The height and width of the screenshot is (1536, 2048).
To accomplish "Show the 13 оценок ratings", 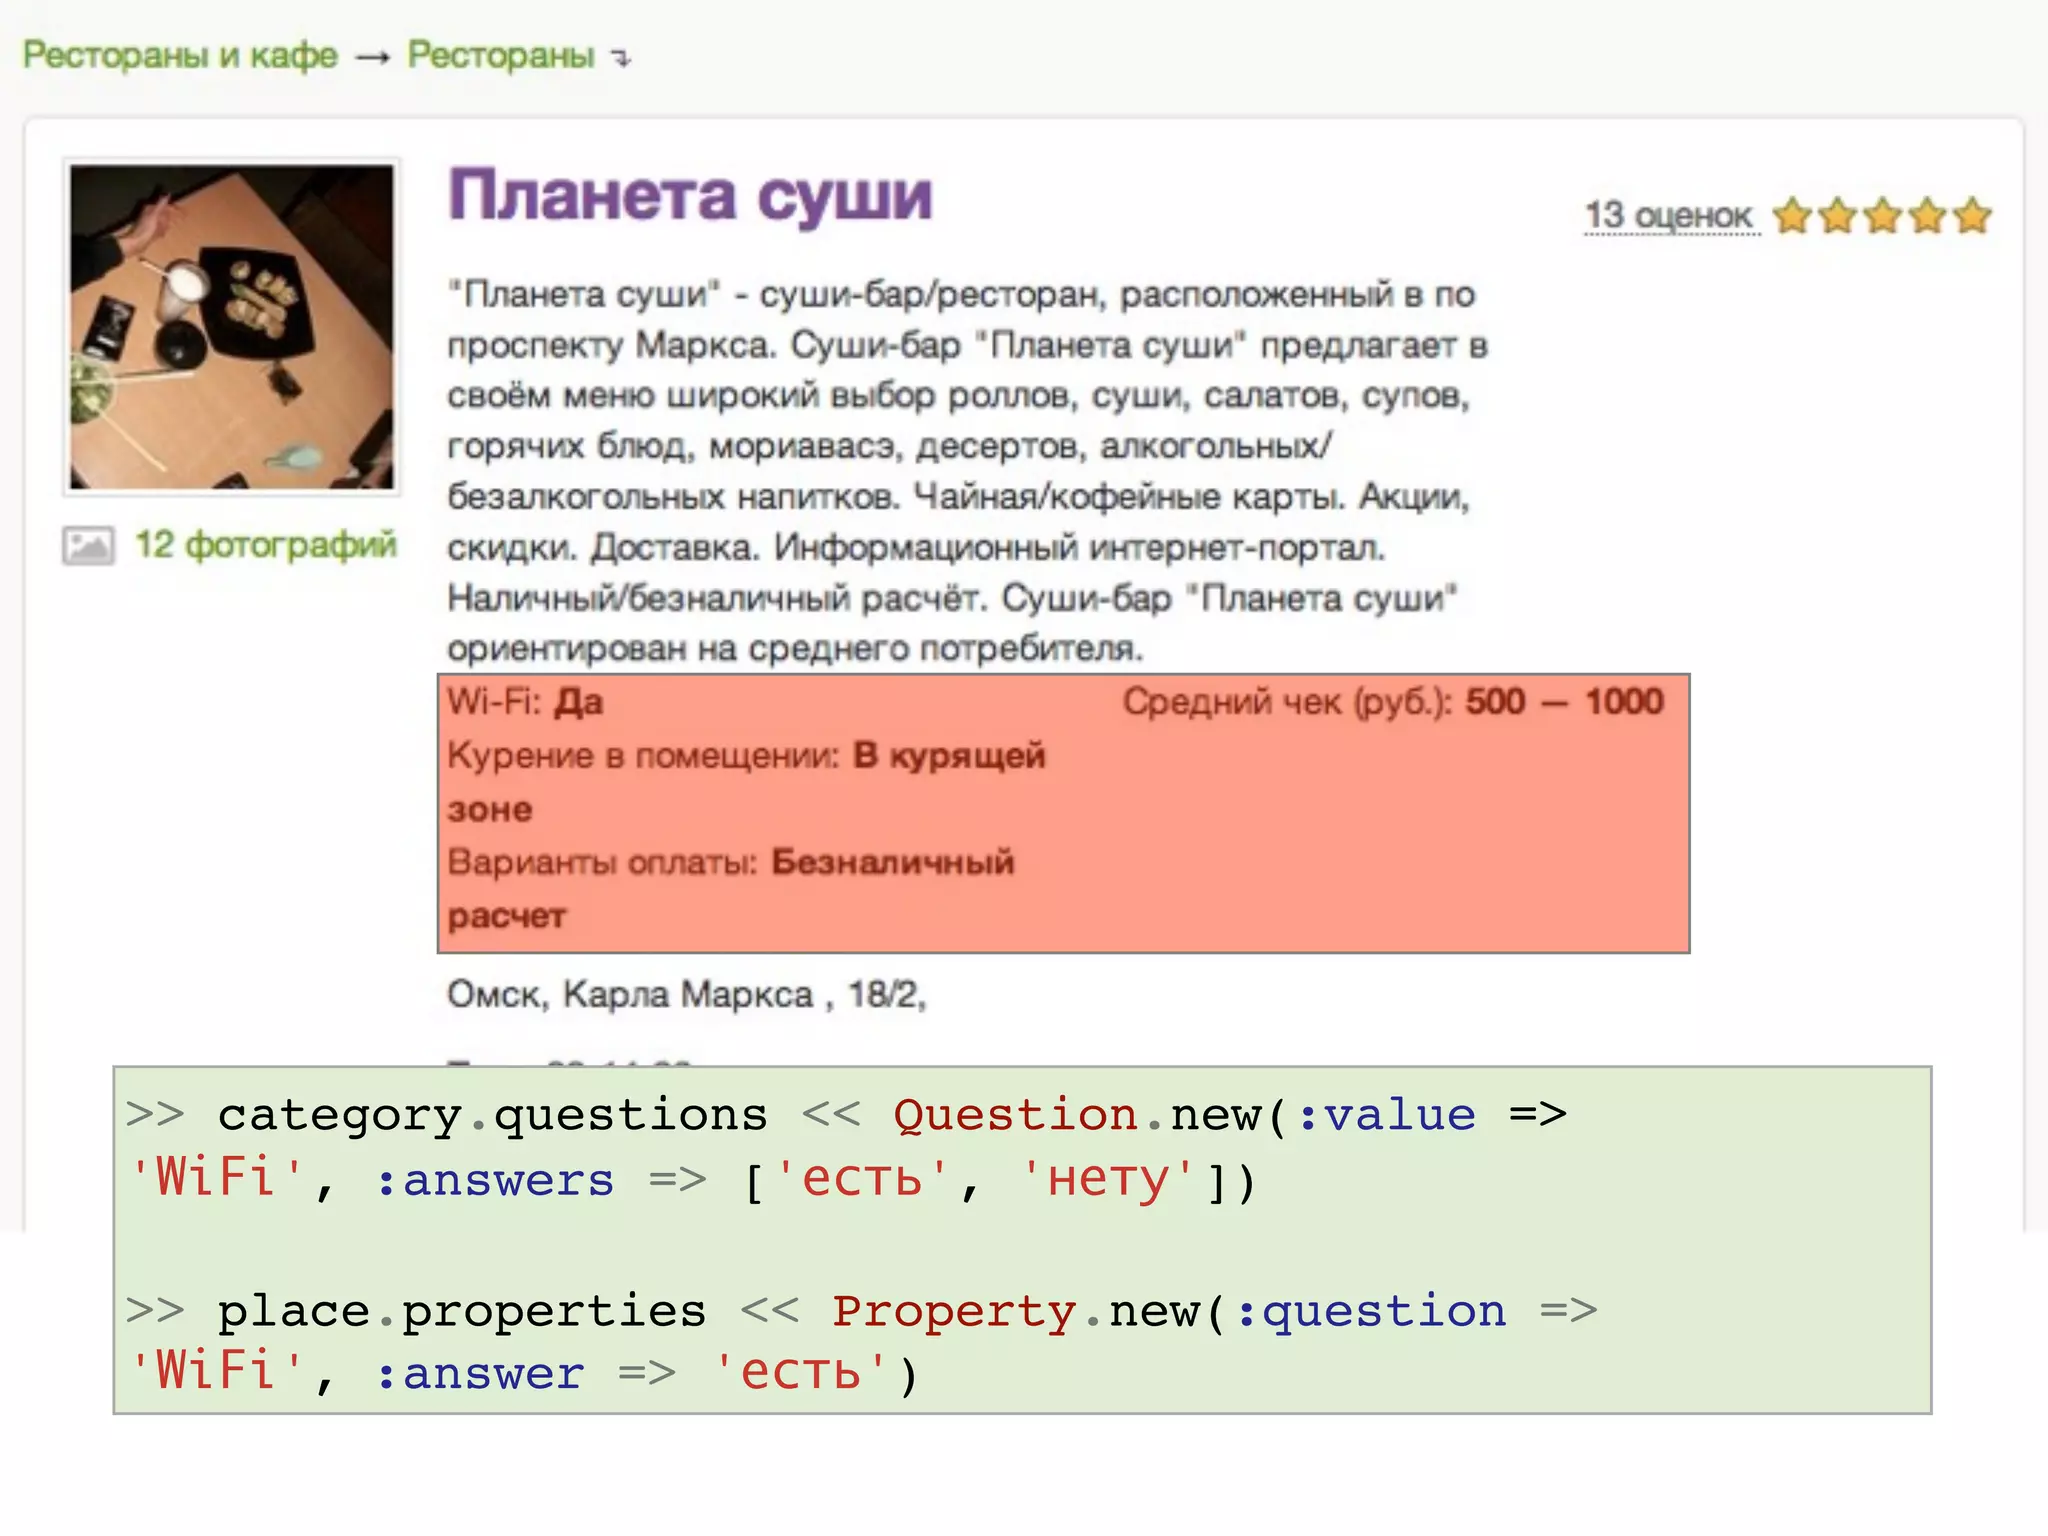I will tap(1670, 215).
